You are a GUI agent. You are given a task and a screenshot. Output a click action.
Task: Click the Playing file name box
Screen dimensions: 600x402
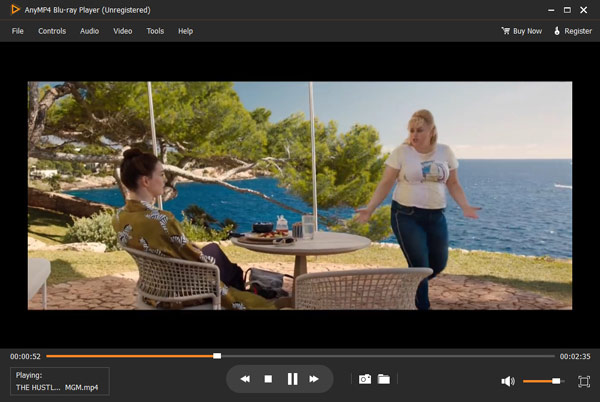click(60, 381)
